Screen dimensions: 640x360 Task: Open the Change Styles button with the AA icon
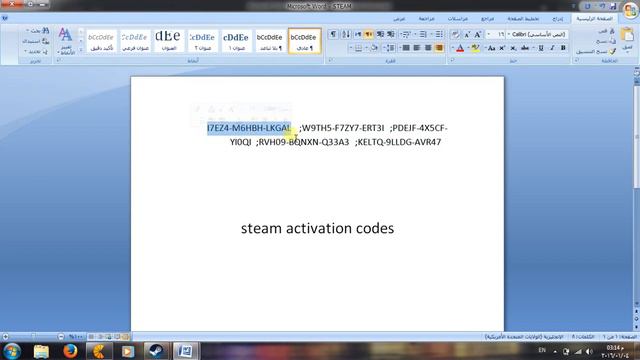[65, 41]
